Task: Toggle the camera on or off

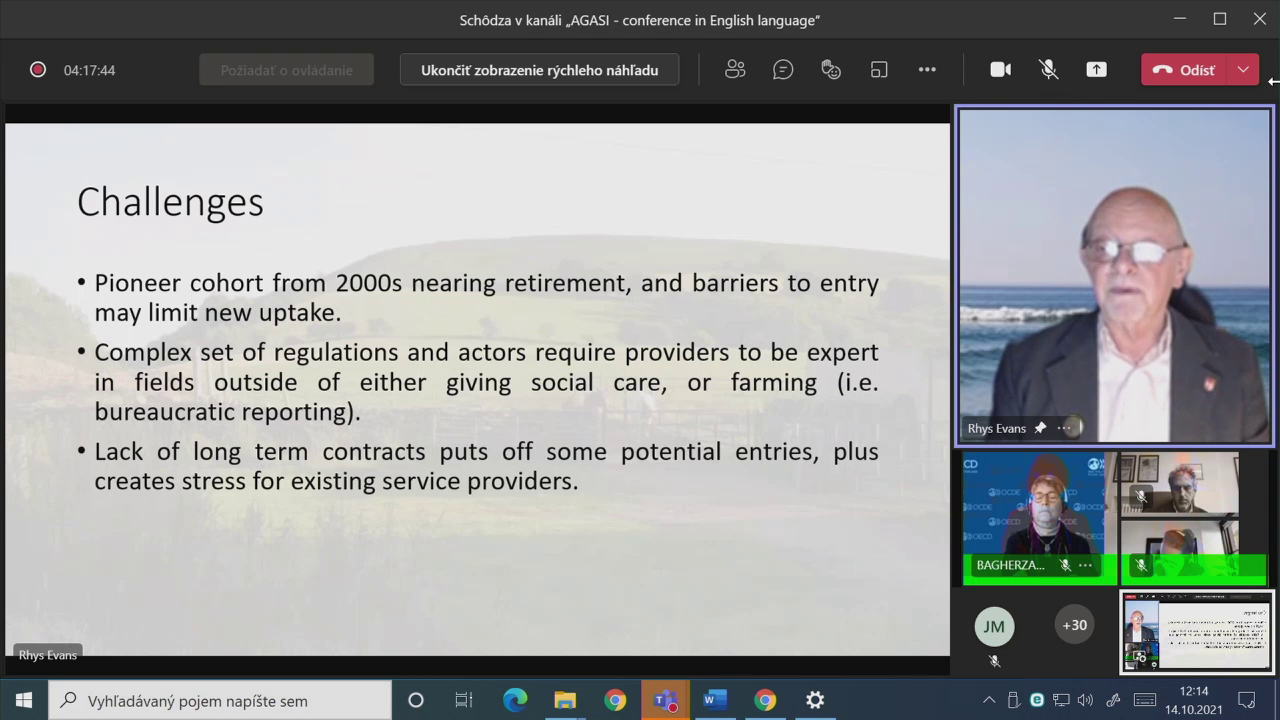Action: 1000,69
